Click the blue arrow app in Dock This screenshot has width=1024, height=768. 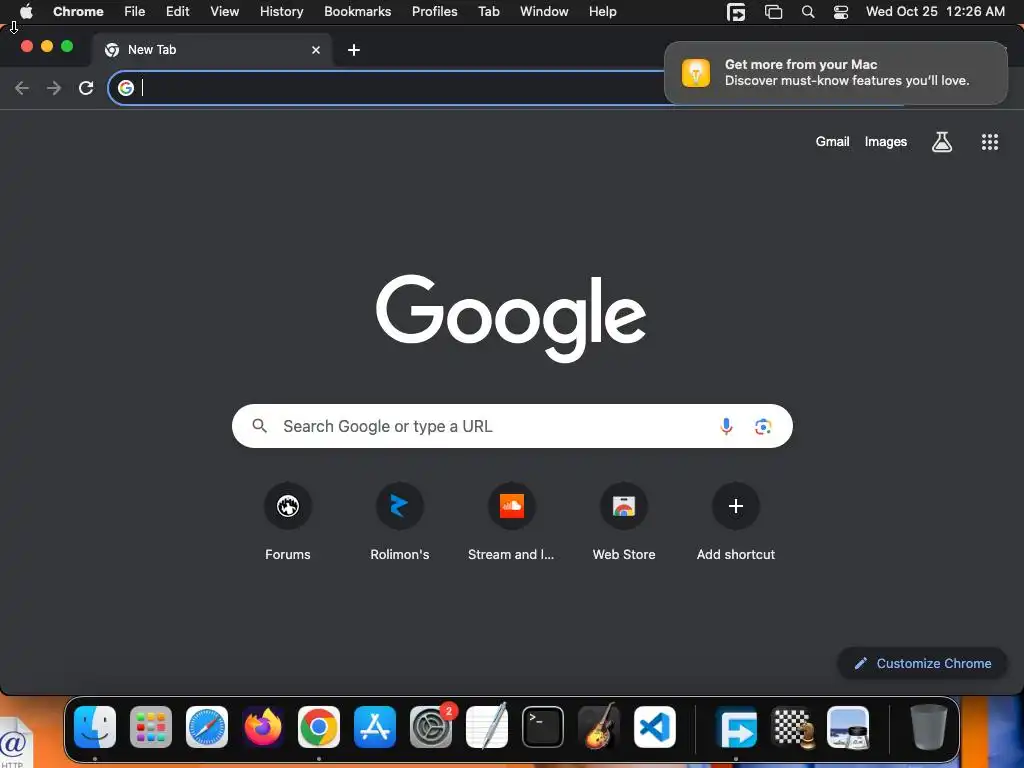point(737,727)
